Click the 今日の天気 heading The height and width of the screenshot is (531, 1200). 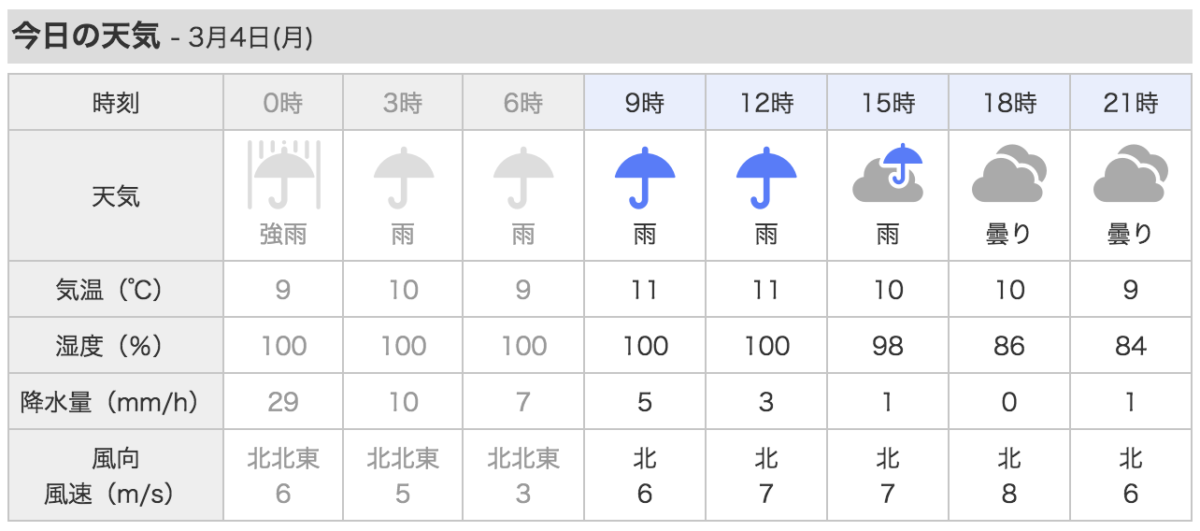click(x=85, y=37)
